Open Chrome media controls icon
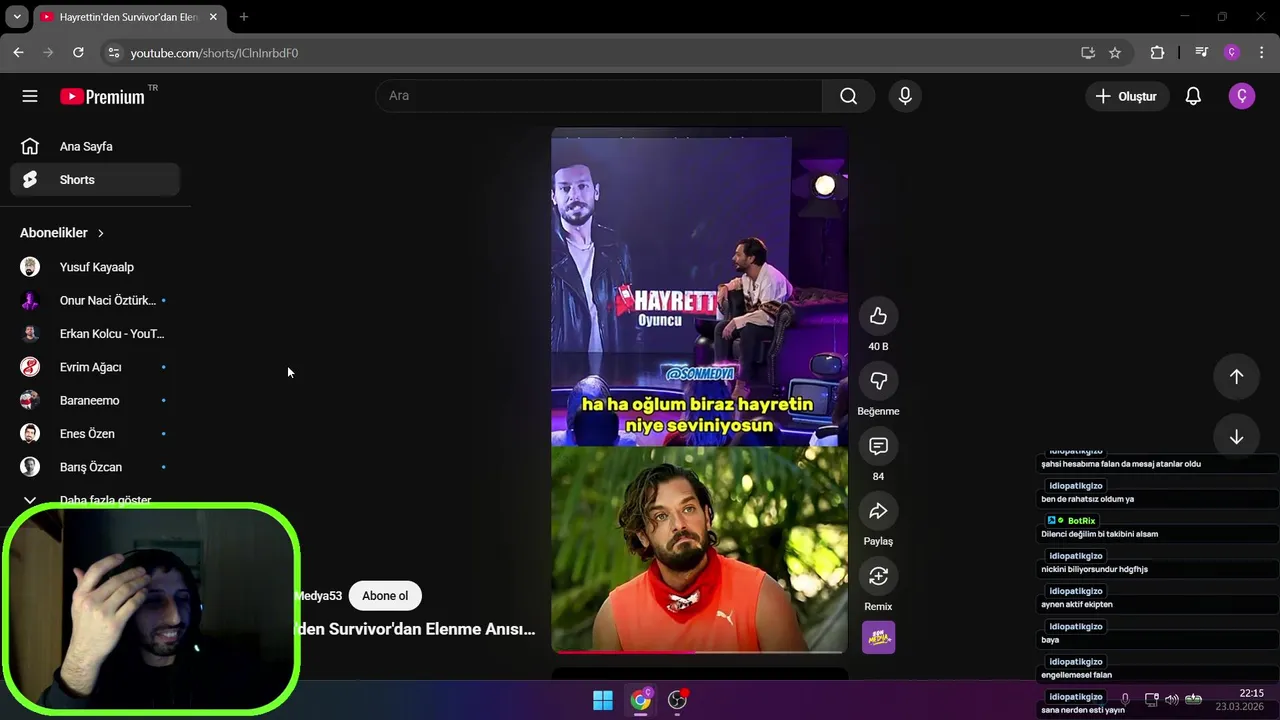Viewport: 1280px width, 720px height. click(x=1201, y=52)
